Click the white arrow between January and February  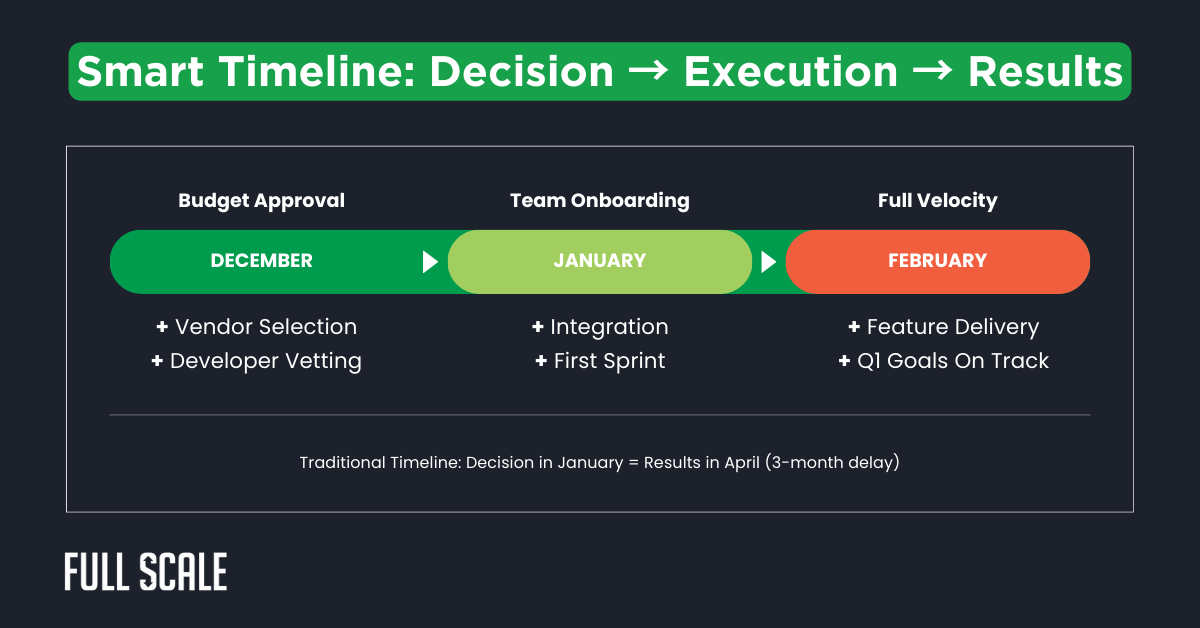(x=768, y=262)
